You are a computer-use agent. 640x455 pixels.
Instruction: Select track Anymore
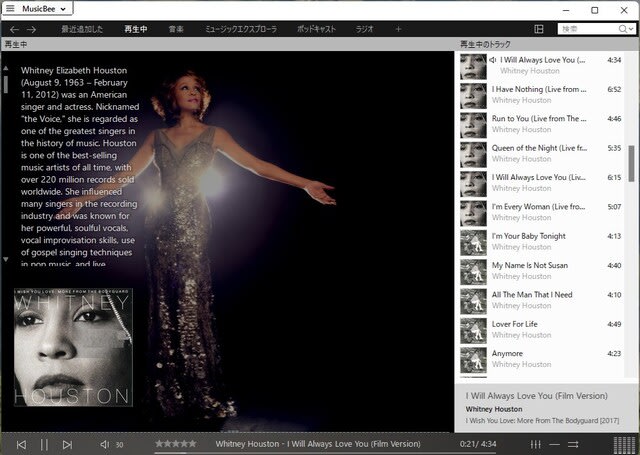pos(541,360)
